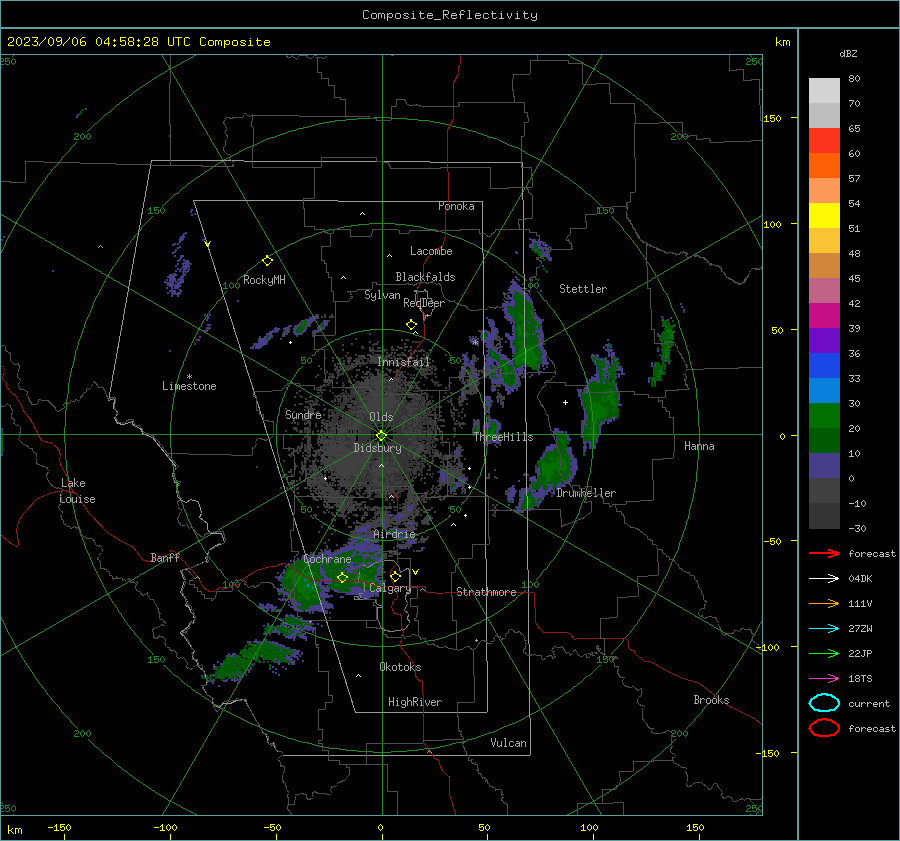Click the Sundre city label
The image size is (900, 841).
pos(303,414)
